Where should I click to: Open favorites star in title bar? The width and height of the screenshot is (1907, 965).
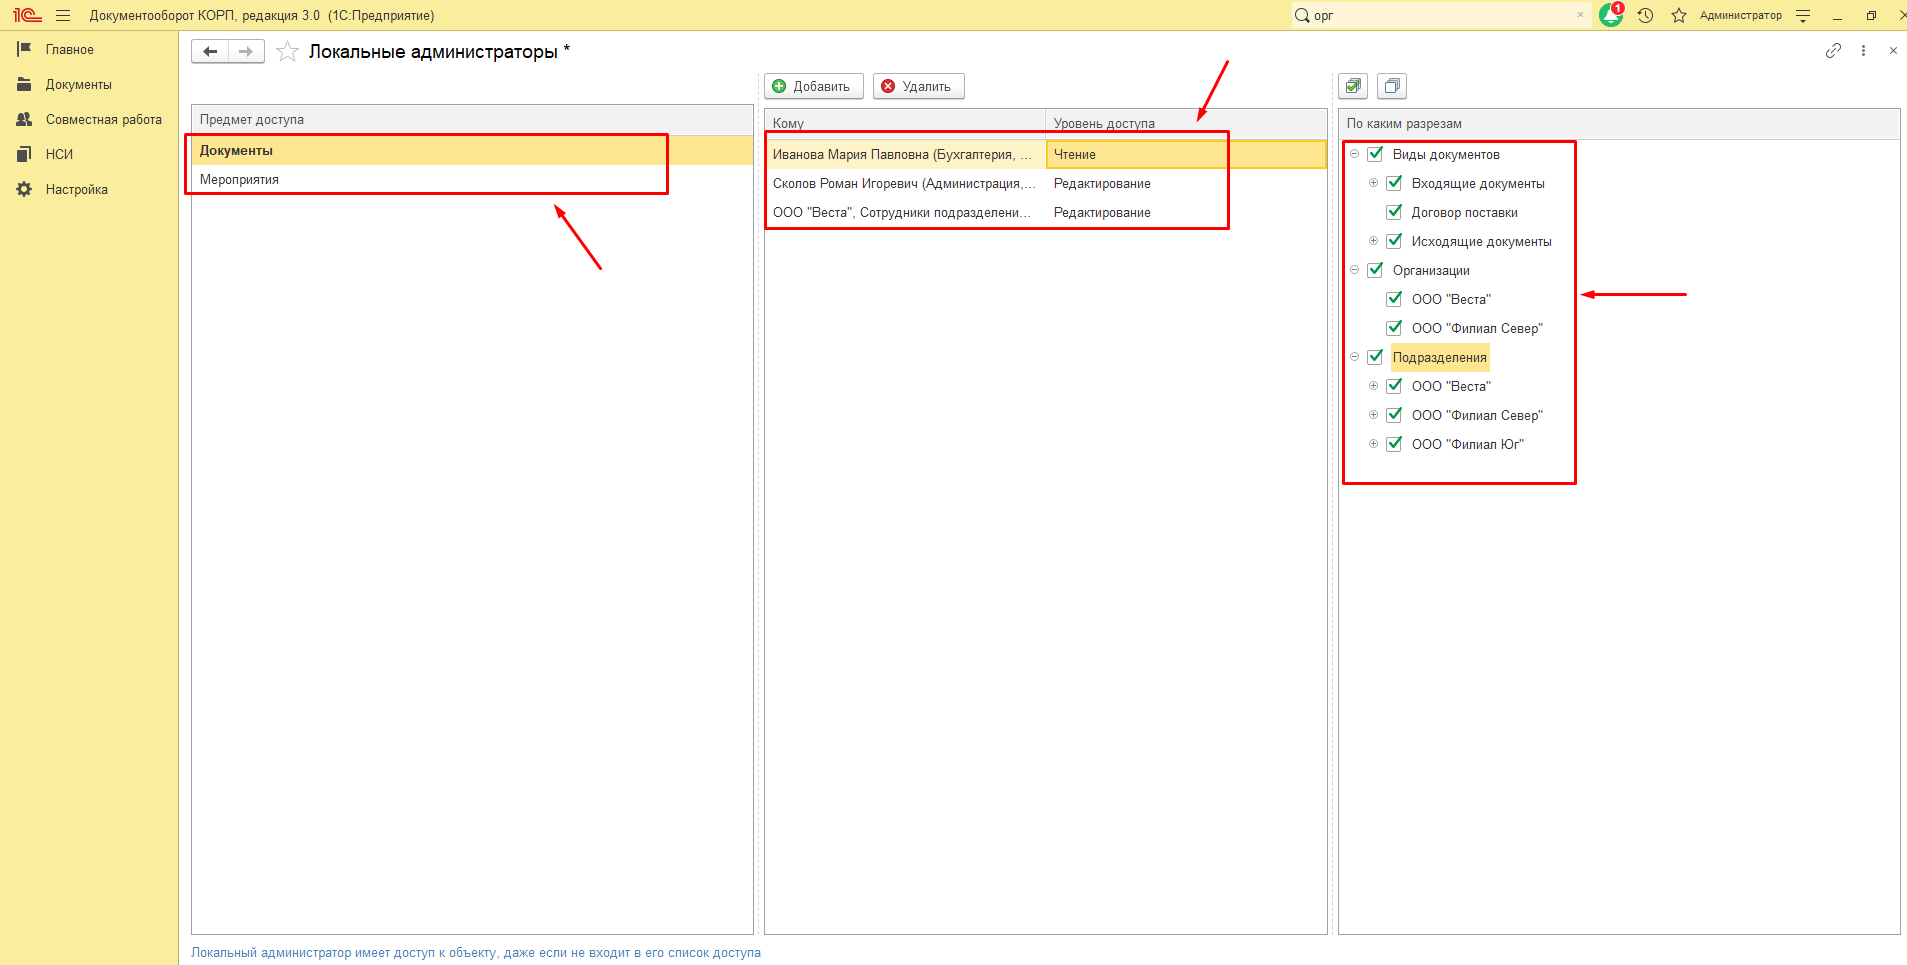1679,15
